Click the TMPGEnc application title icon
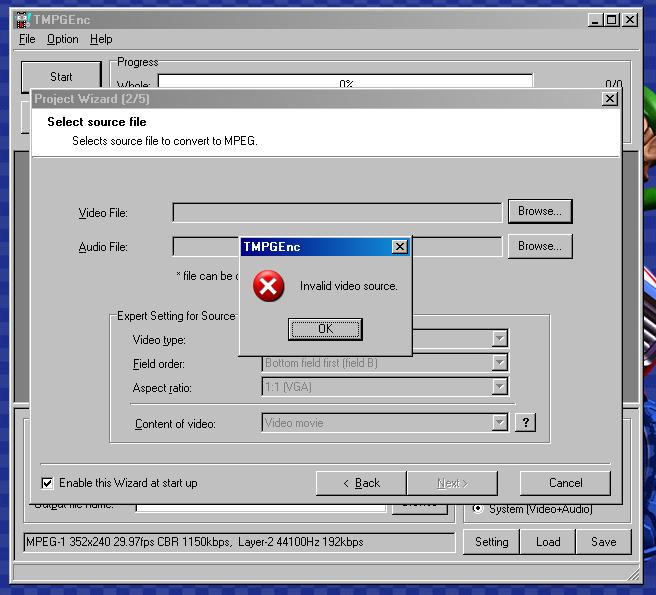The width and height of the screenshot is (656, 595). pos(23,20)
